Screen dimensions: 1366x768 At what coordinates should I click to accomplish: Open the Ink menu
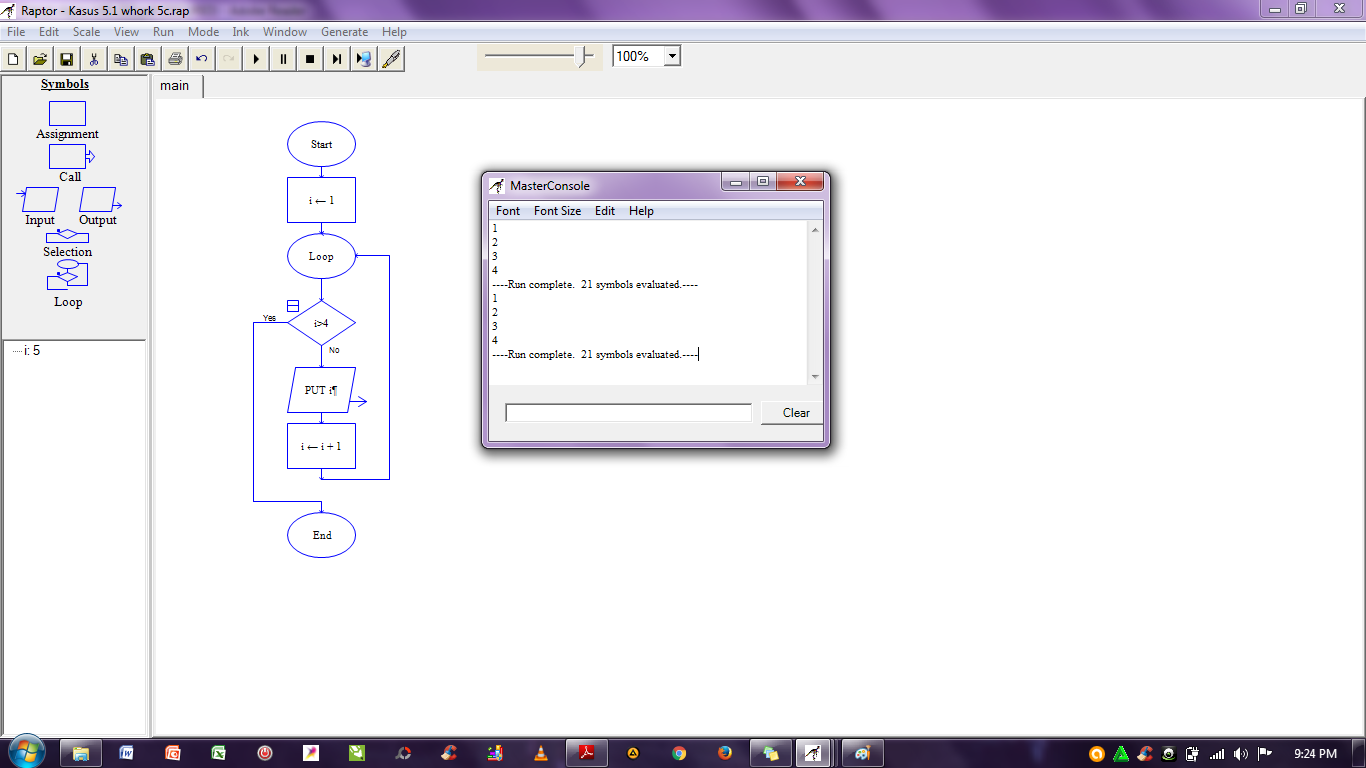click(240, 32)
